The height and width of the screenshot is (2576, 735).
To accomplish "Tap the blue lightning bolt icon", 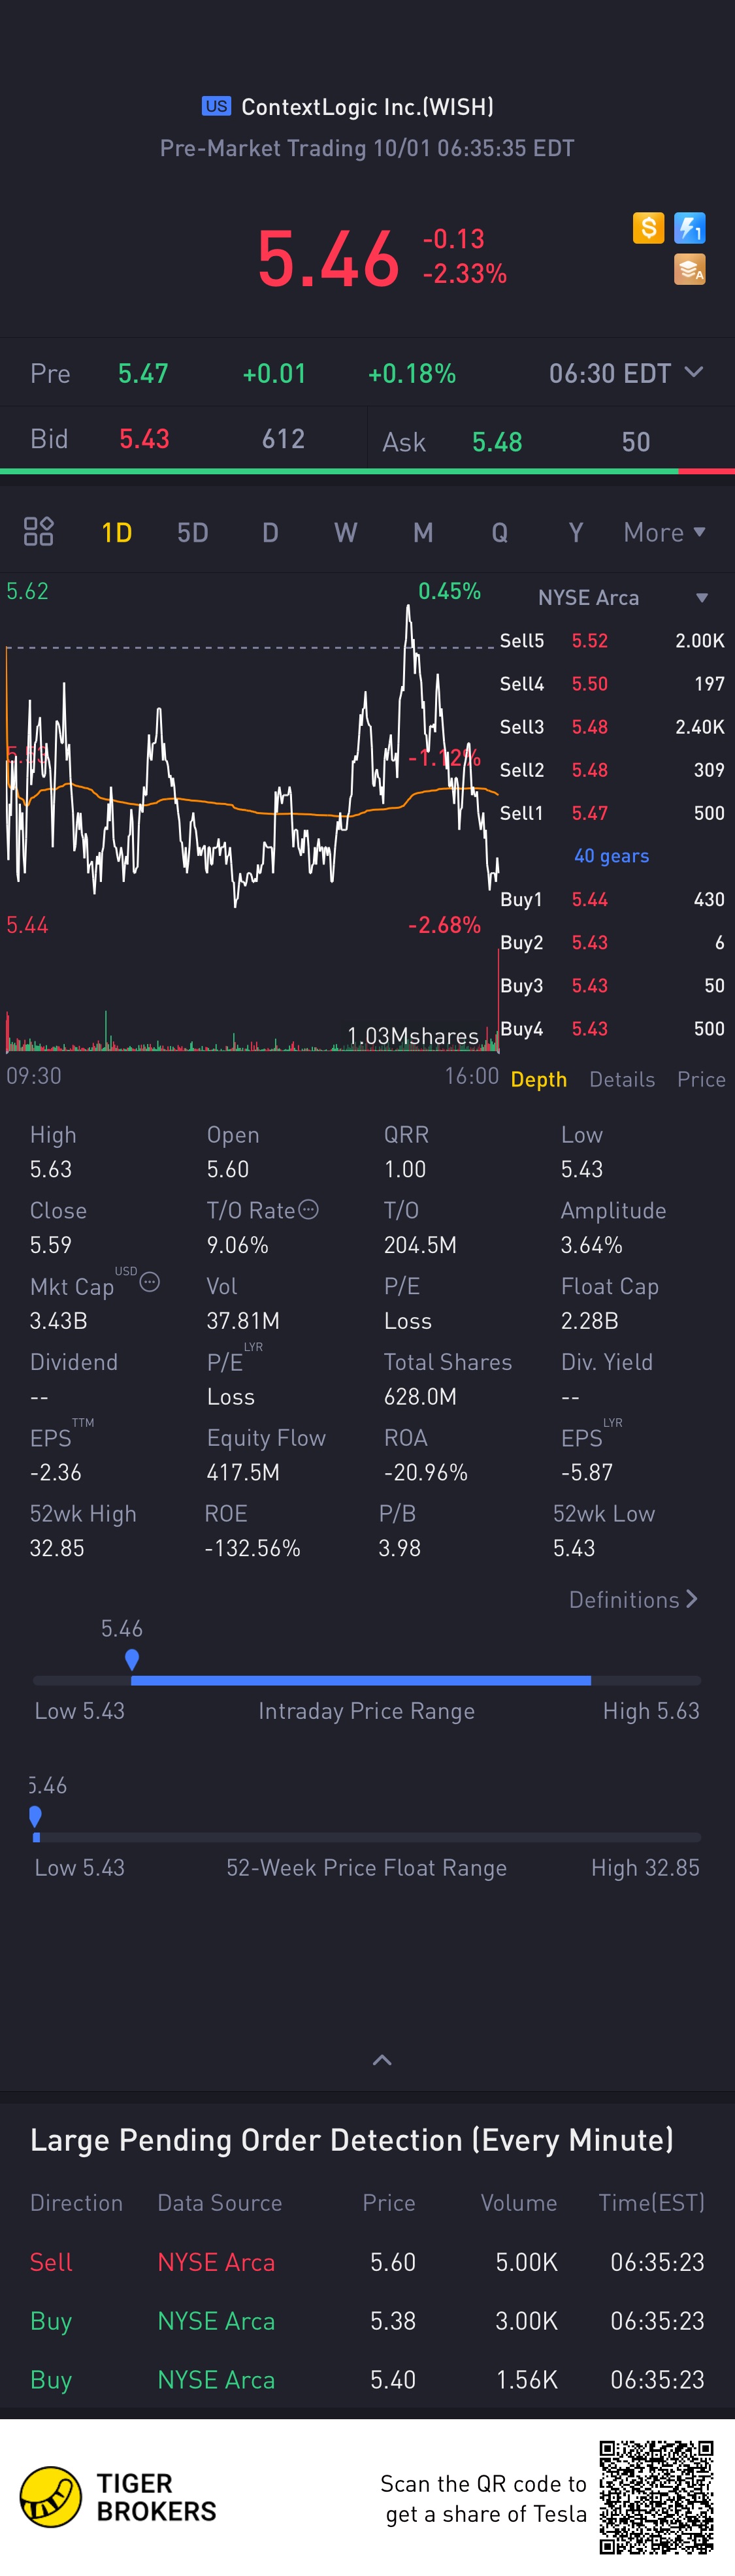I will 690,228.
